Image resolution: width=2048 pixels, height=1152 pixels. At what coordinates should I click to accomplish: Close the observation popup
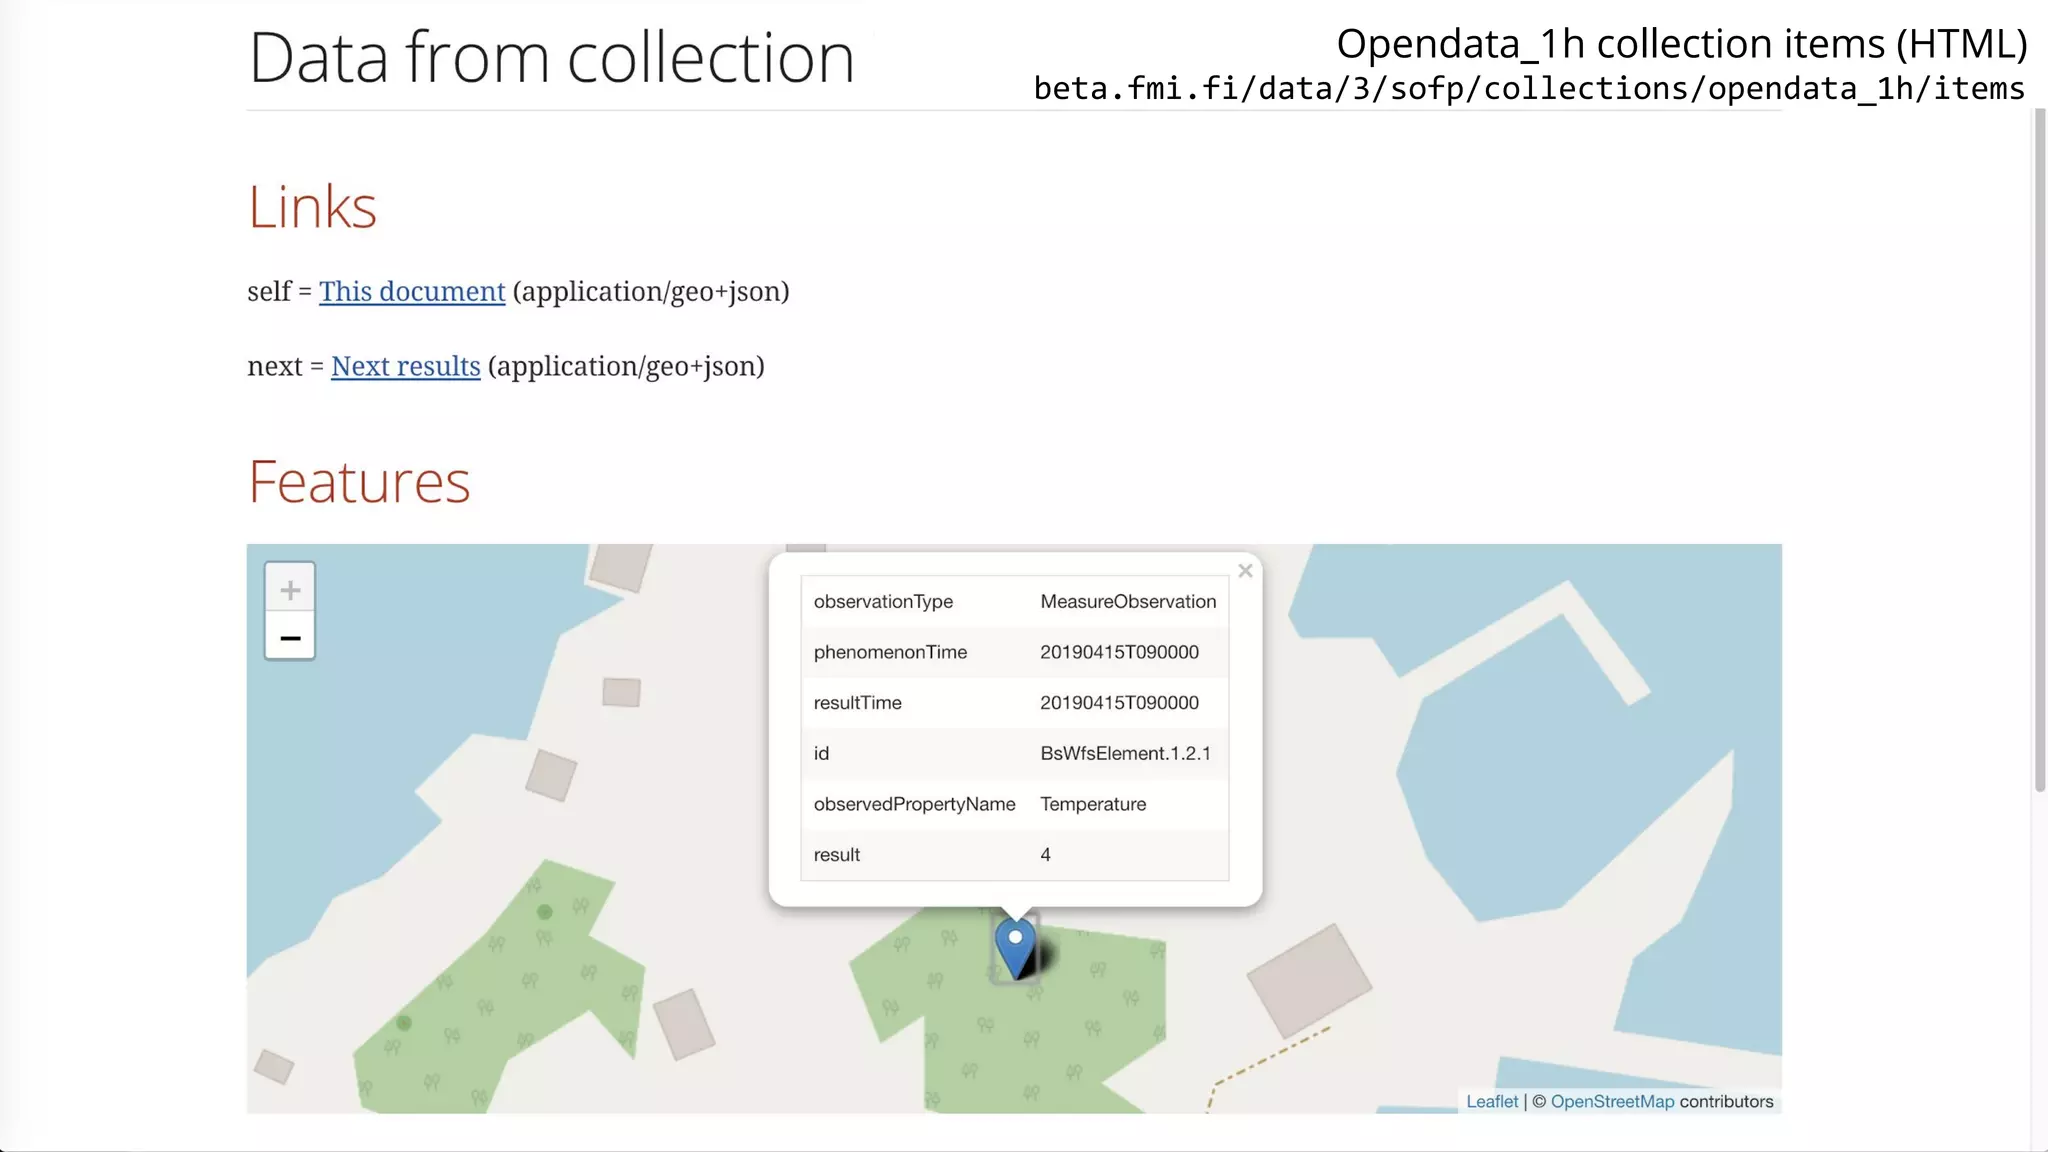(x=1245, y=571)
